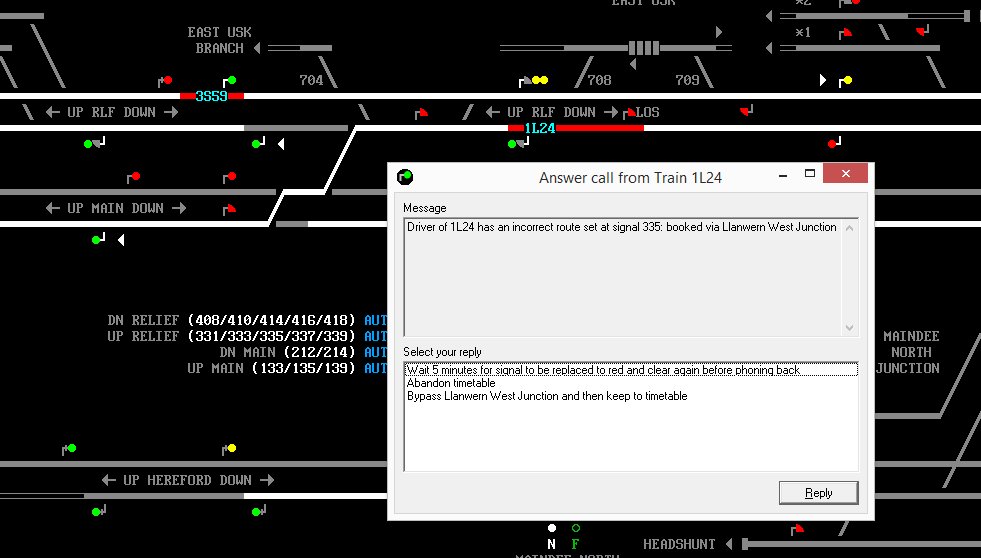The height and width of the screenshot is (558, 981).
Task: Minimize the Answer call dialog
Action: tap(783, 175)
